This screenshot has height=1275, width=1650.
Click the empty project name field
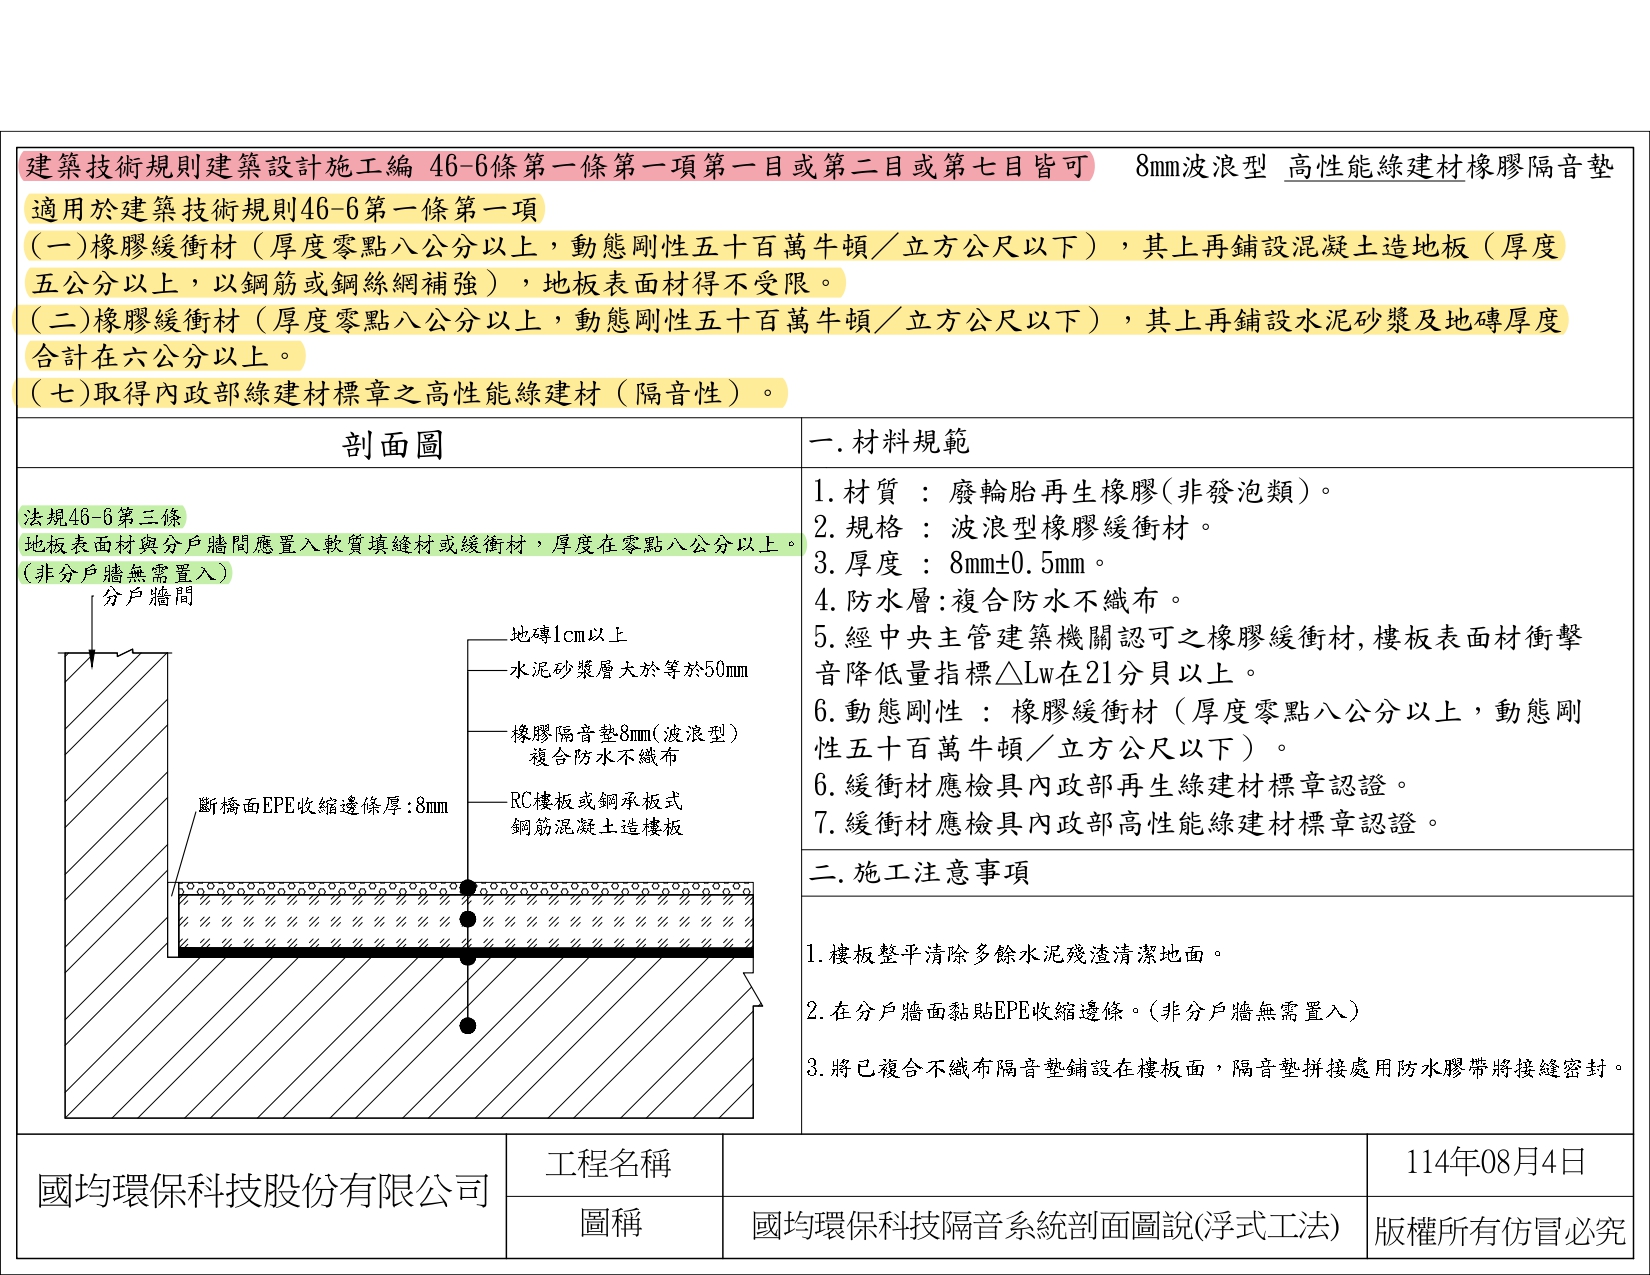pos(1043,1165)
